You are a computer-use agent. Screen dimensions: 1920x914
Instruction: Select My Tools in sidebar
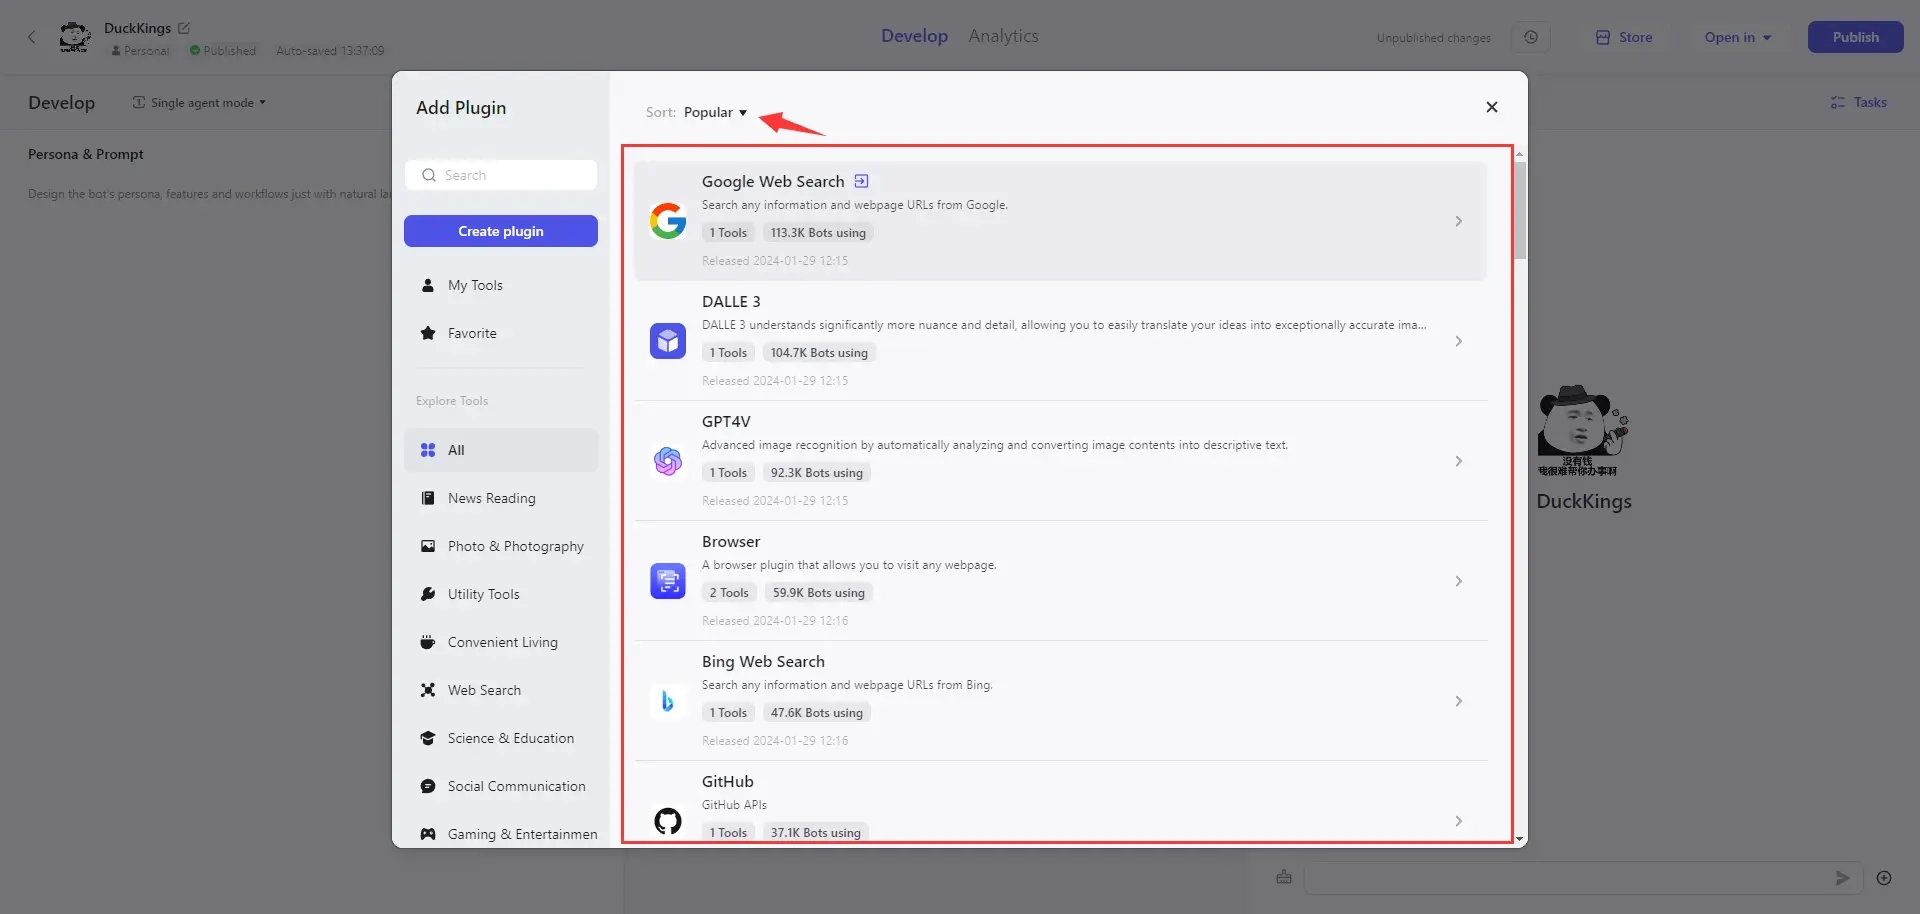[x=501, y=285]
